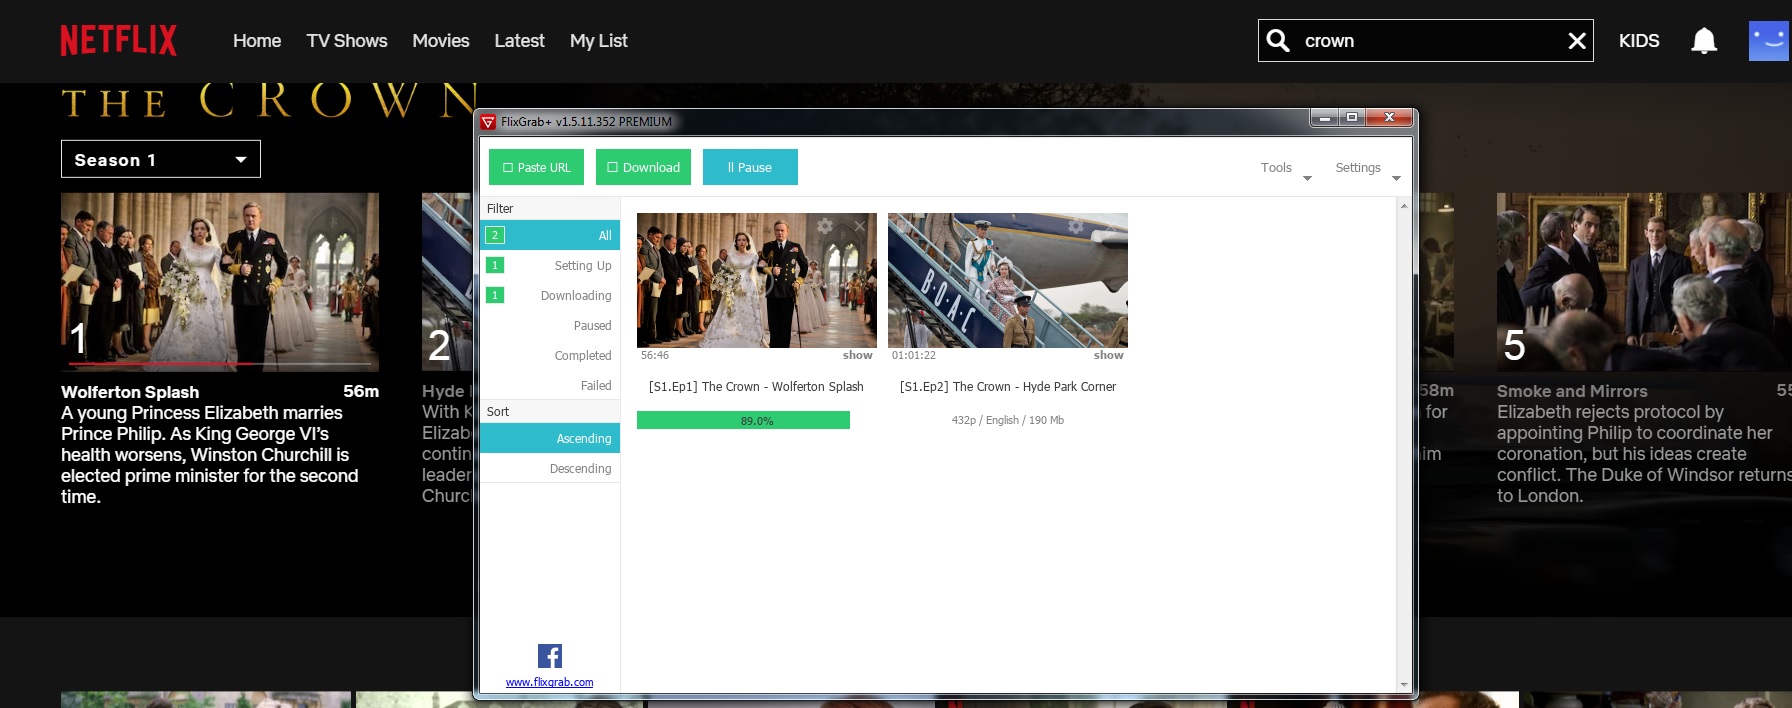Click the '432p / English / 190 Mb' info text
The width and height of the screenshot is (1792, 708).
pos(1008,420)
